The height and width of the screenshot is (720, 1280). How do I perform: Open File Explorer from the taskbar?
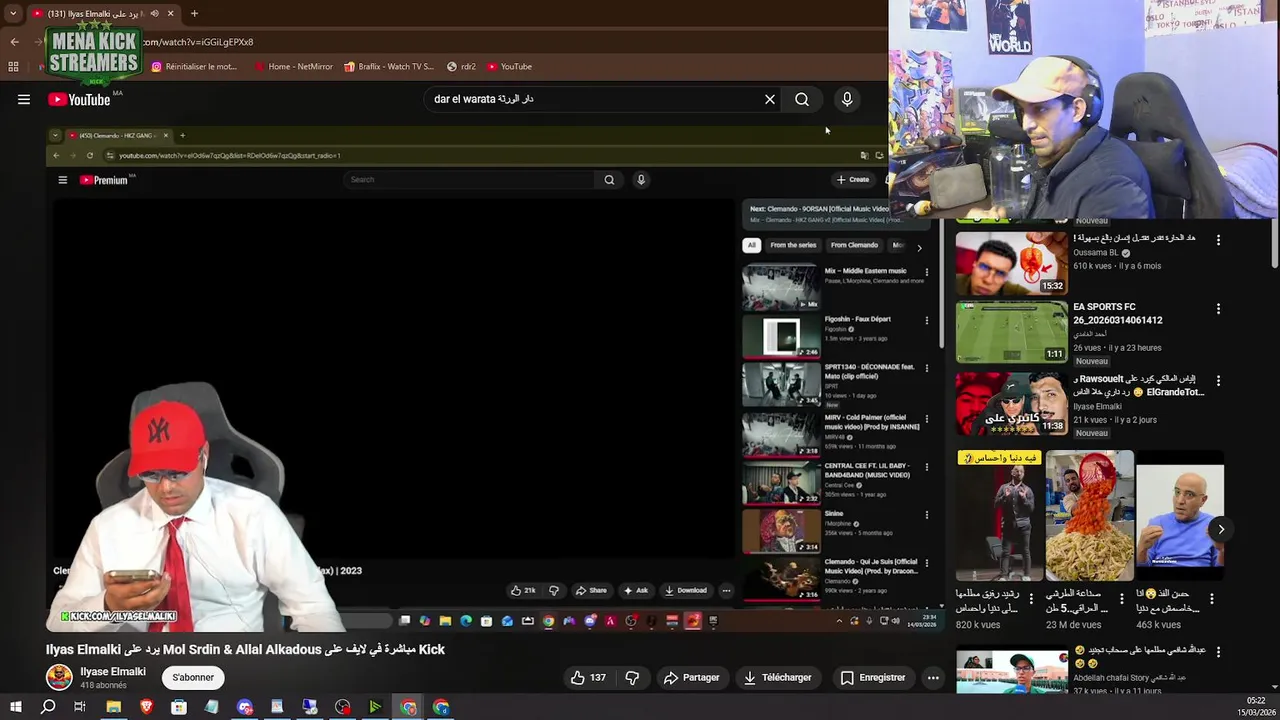[x=113, y=707]
